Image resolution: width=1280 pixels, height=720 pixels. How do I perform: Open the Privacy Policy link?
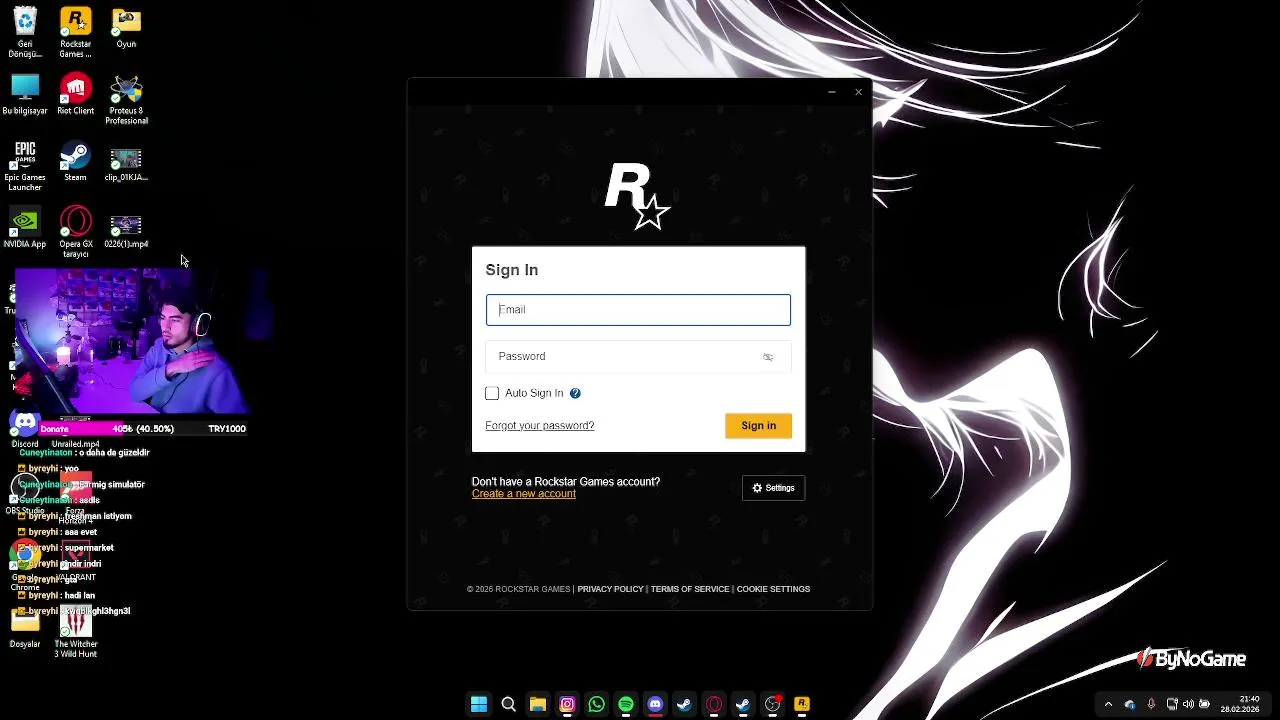[x=610, y=589]
